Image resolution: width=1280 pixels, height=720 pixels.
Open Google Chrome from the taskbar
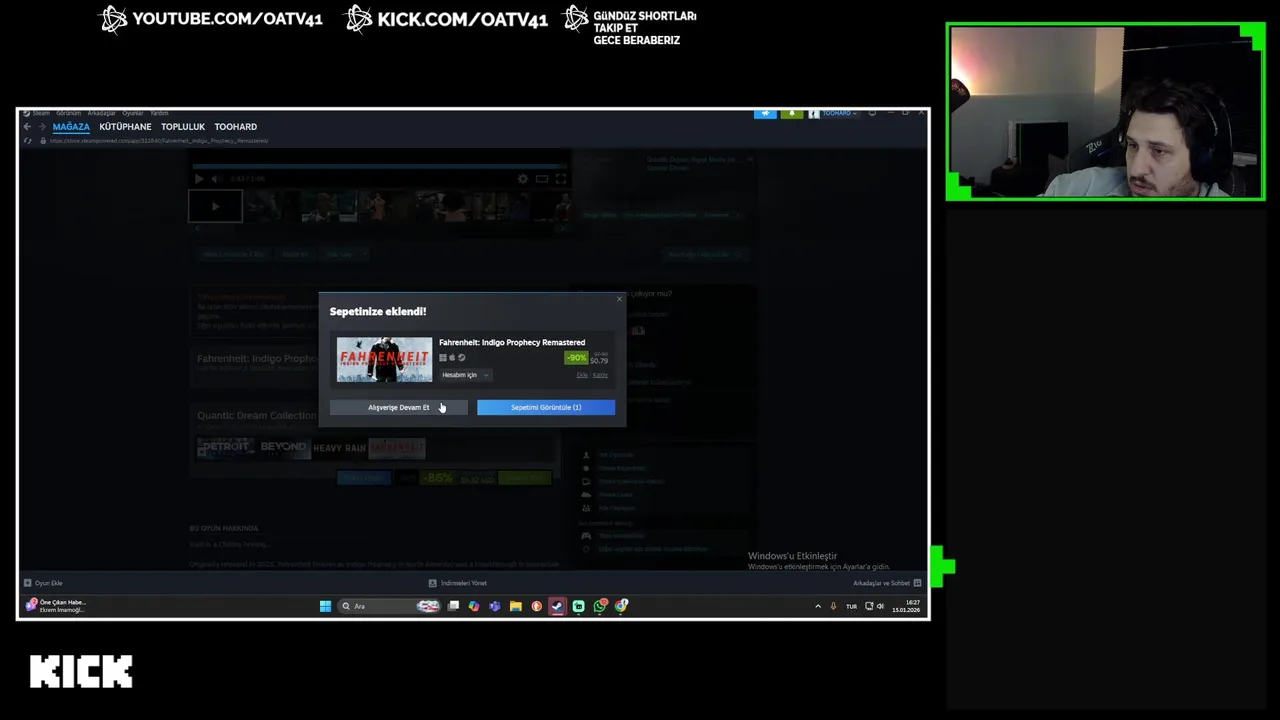pyautogui.click(x=621, y=606)
